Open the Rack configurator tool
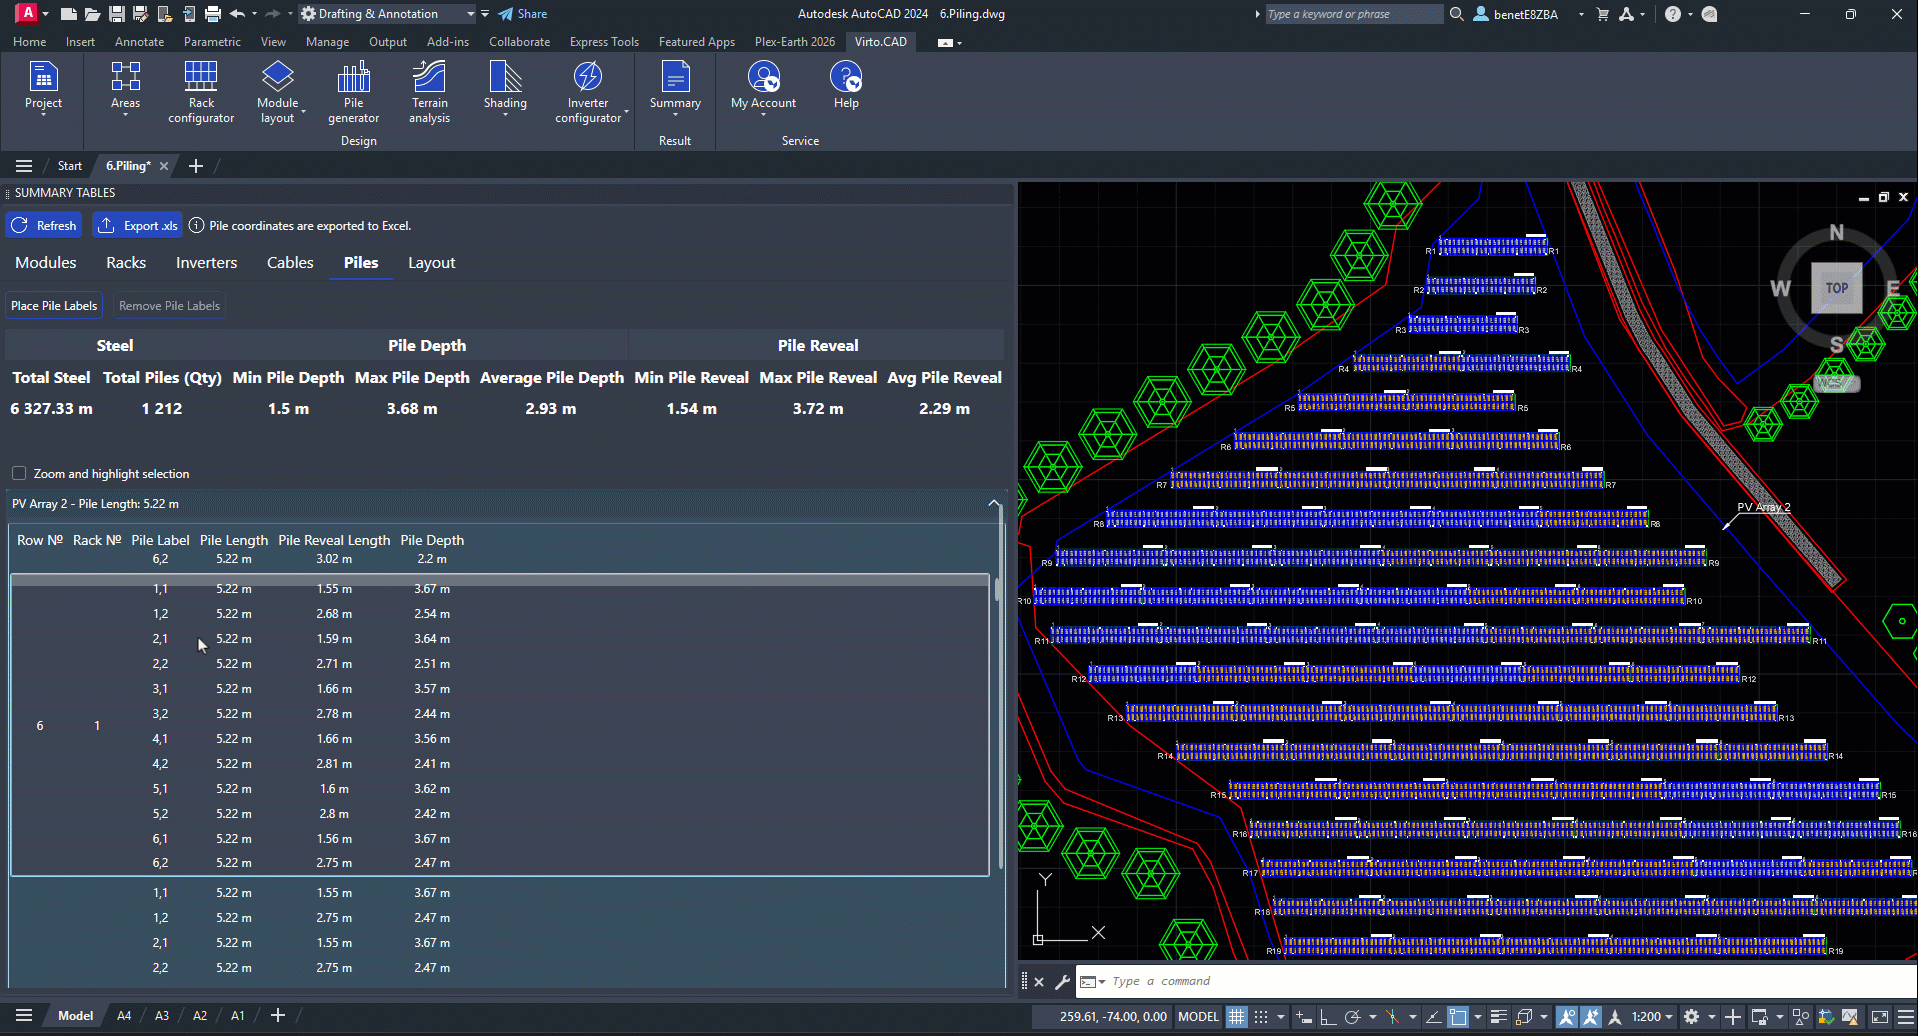The image size is (1918, 1036). (201, 91)
